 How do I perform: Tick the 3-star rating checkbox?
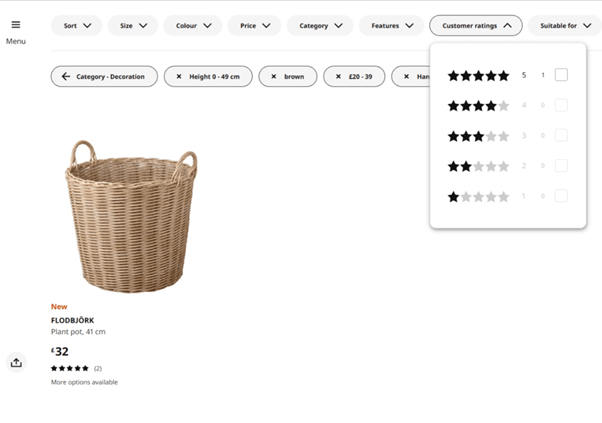point(561,135)
